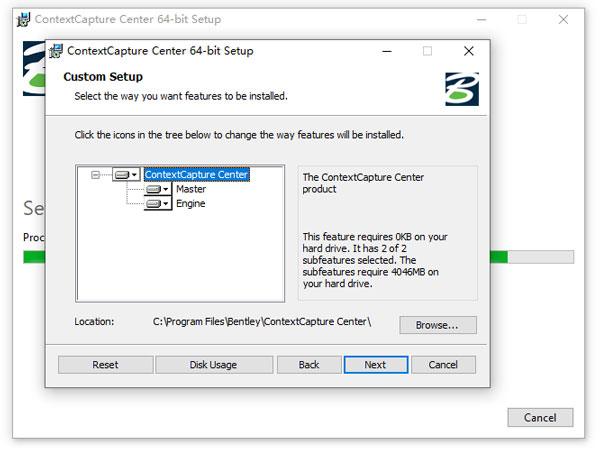This screenshot has height=449, width=600.
Task: Select the Master subfeature label
Action: pos(190,189)
